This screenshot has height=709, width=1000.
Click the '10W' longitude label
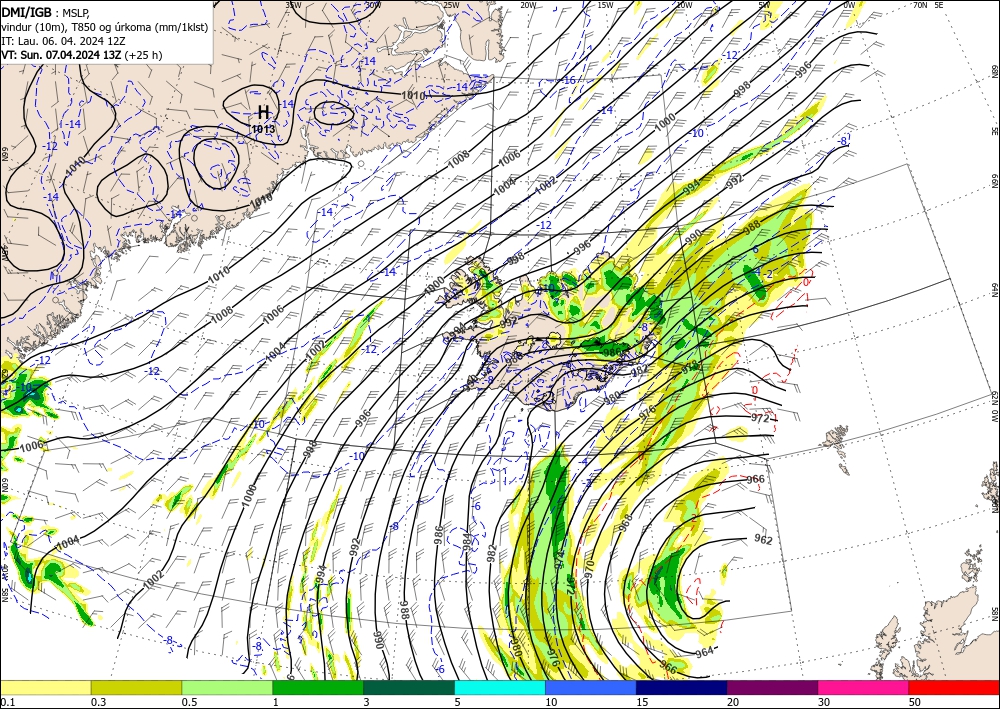(x=684, y=5)
